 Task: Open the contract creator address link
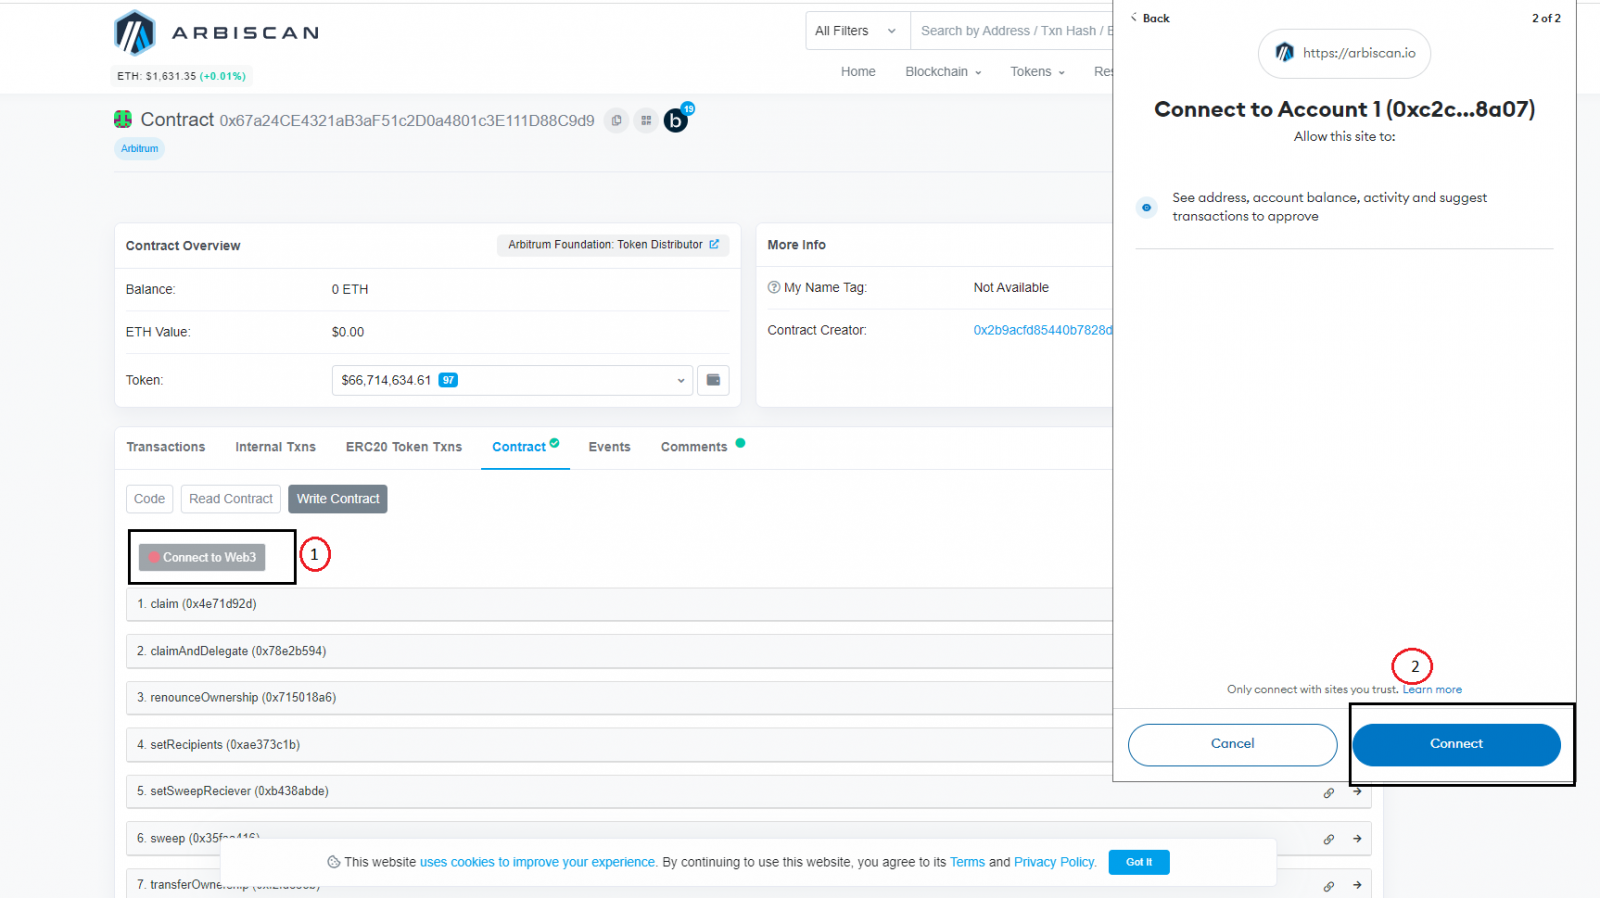point(1042,330)
